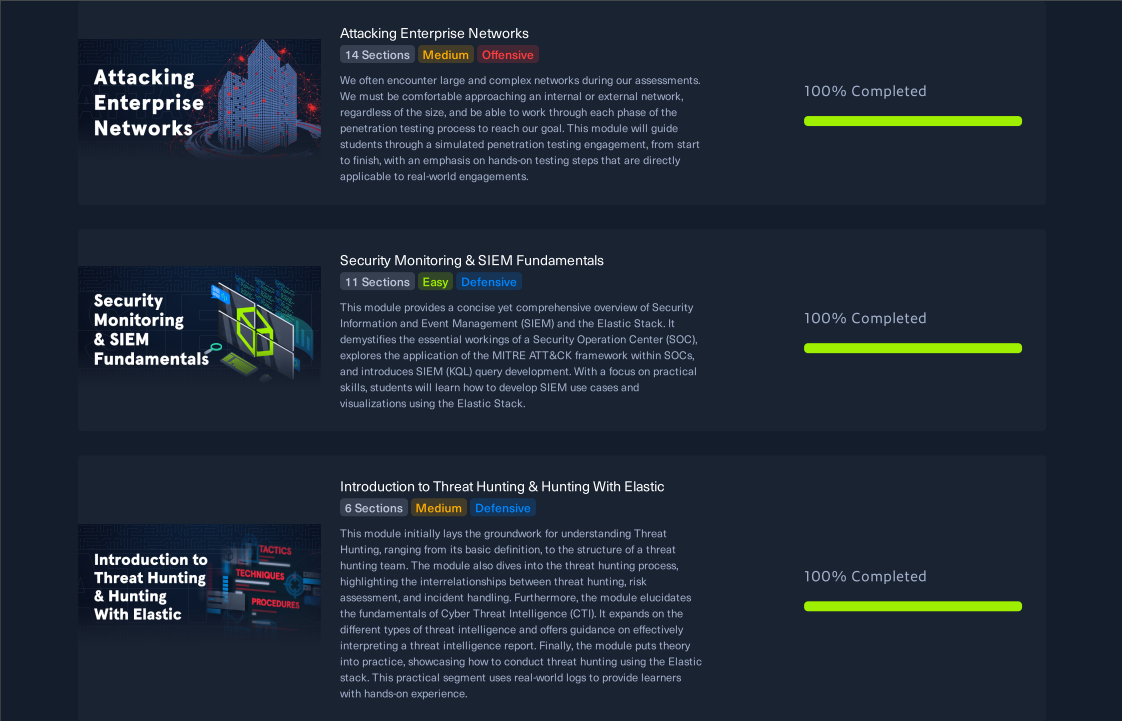Select the 11 Sections badge

click(x=377, y=282)
